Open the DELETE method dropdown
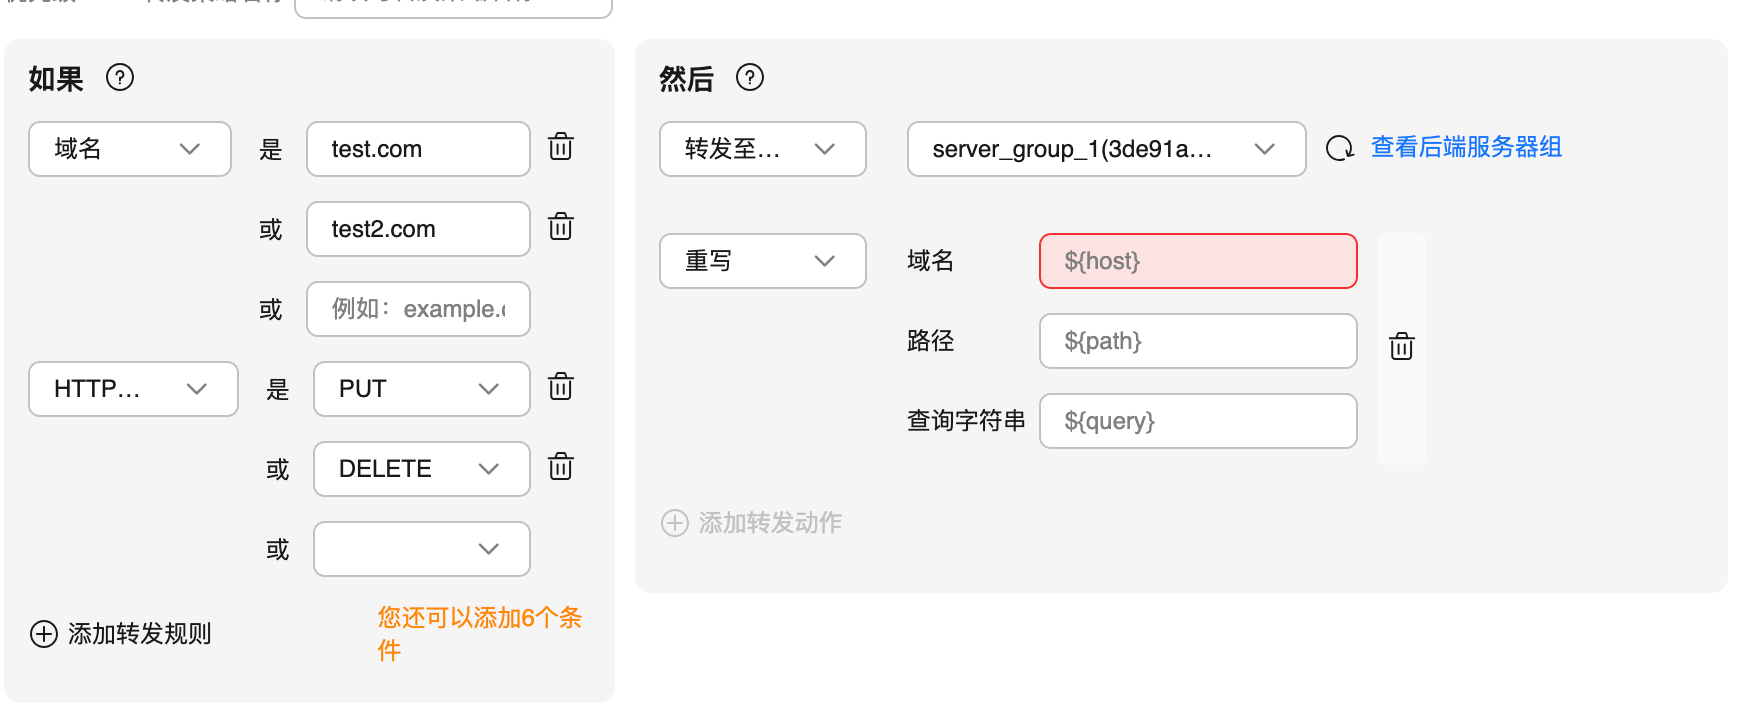 pyautogui.click(x=421, y=469)
